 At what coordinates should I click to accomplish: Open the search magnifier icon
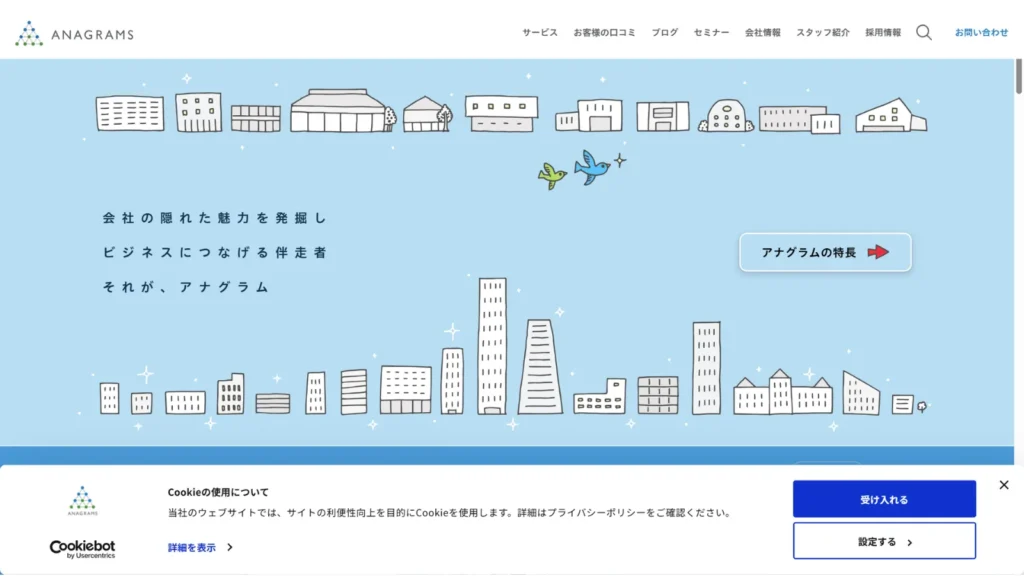[x=923, y=33]
